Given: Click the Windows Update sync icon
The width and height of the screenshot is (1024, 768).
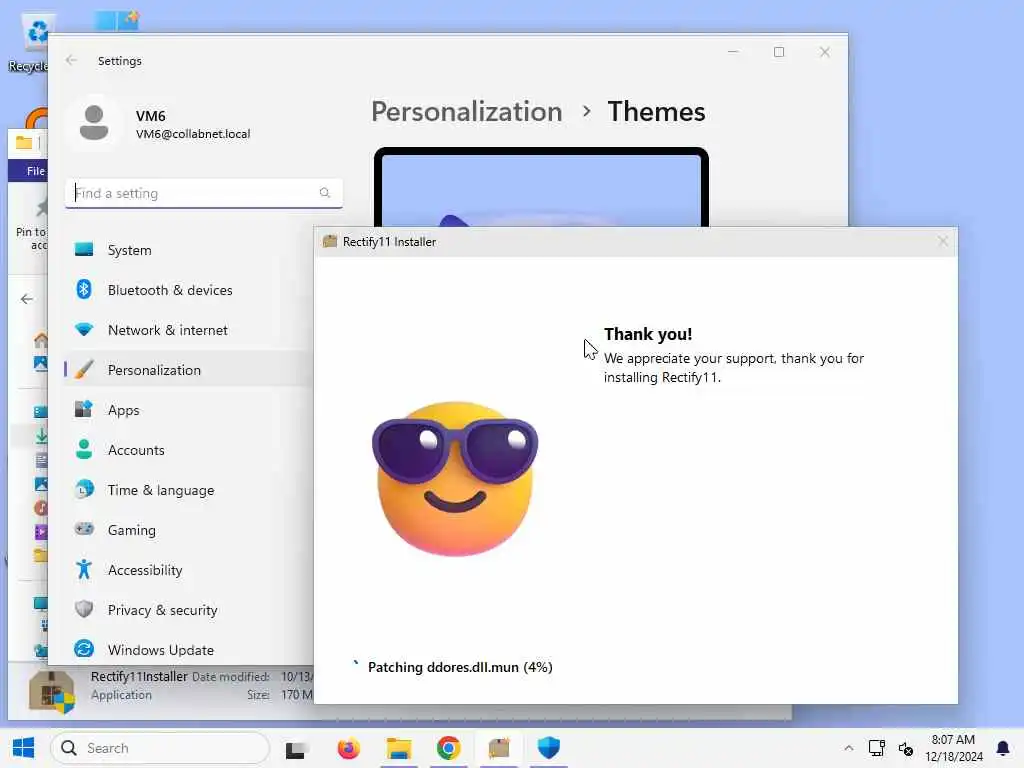Looking at the screenshot, I should click(x=84, y=648).
